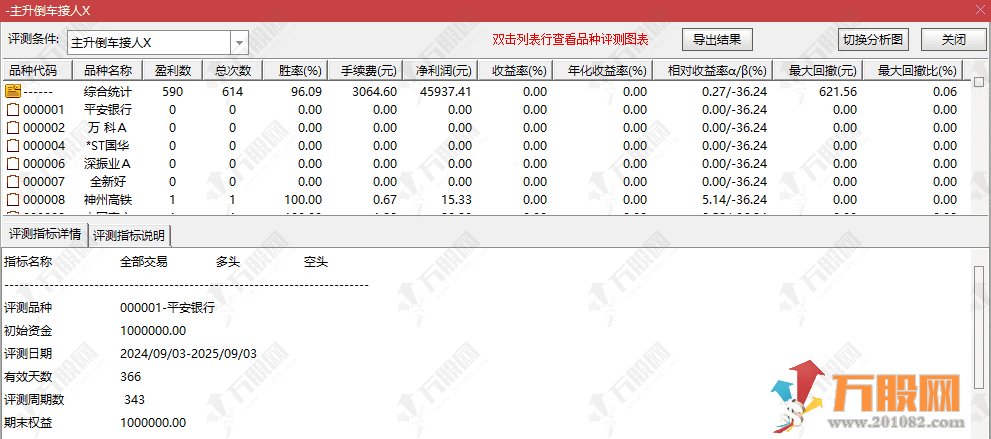This screenshot has width=991, height=439.
Task: Select the 万 科A row name
Action: pyautogui.click(x=108, y=128)
